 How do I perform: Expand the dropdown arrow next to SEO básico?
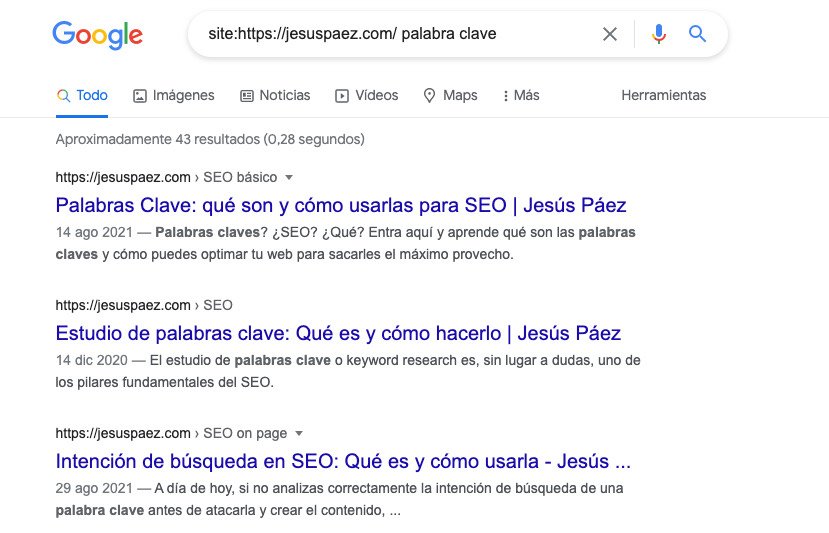[x=289, y=178]
